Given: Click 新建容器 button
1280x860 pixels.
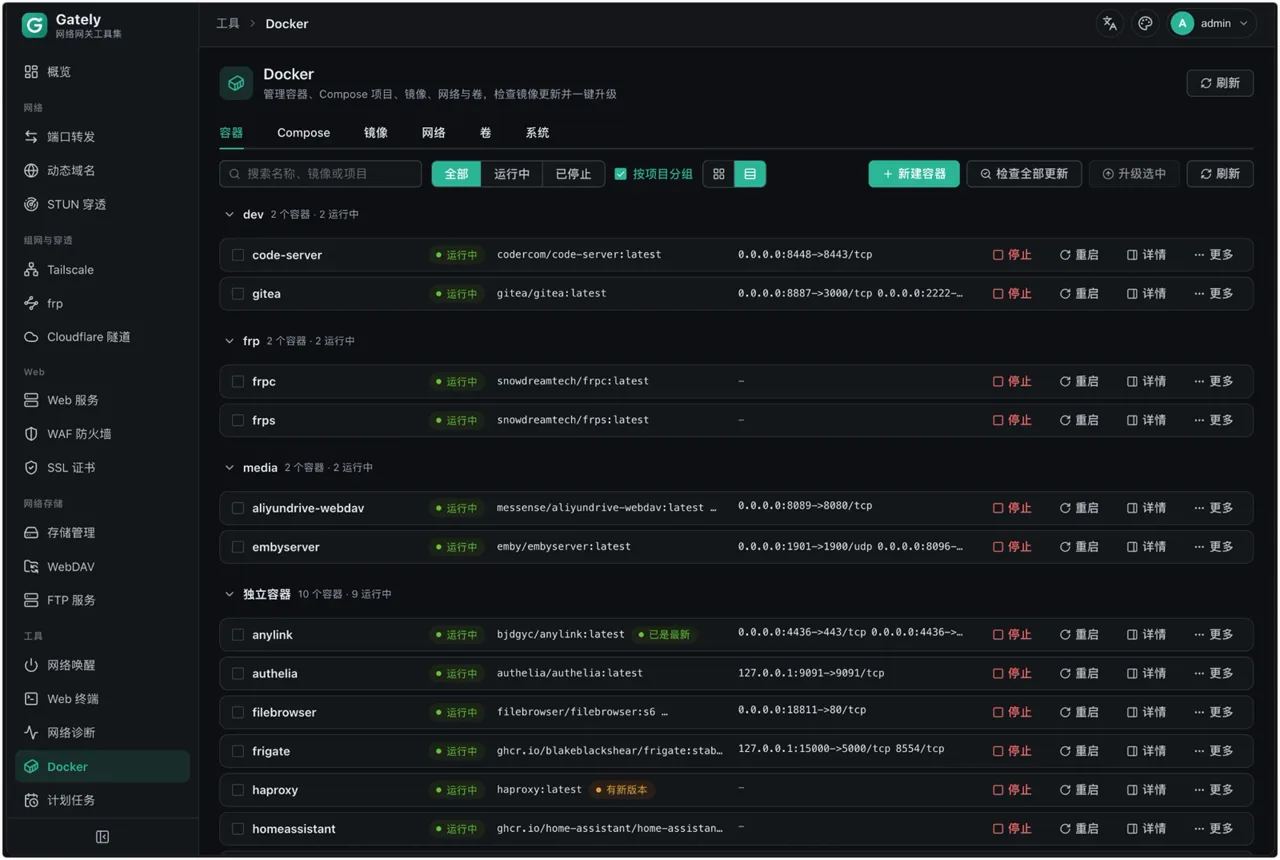Looking at the screenshot, I should [x=914, y=174].
